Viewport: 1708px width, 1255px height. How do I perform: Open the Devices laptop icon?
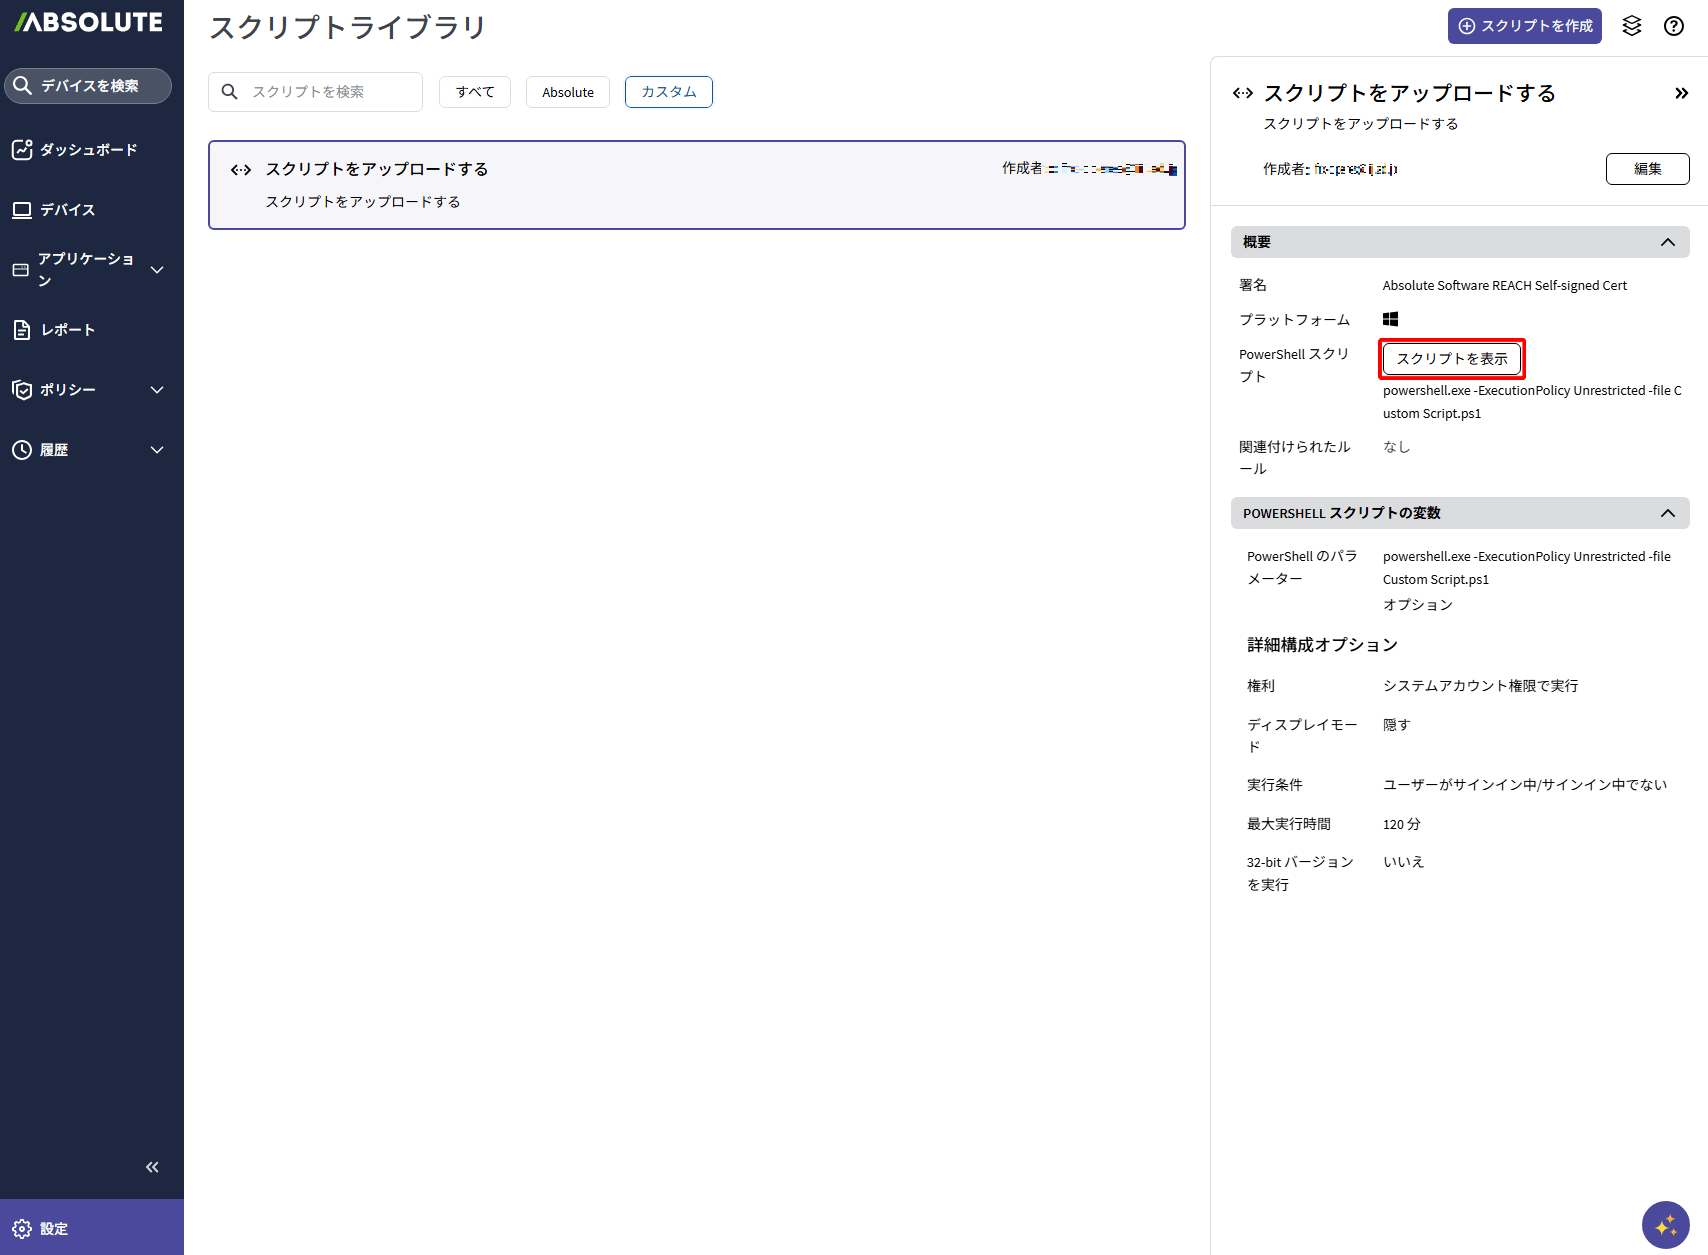22,210
